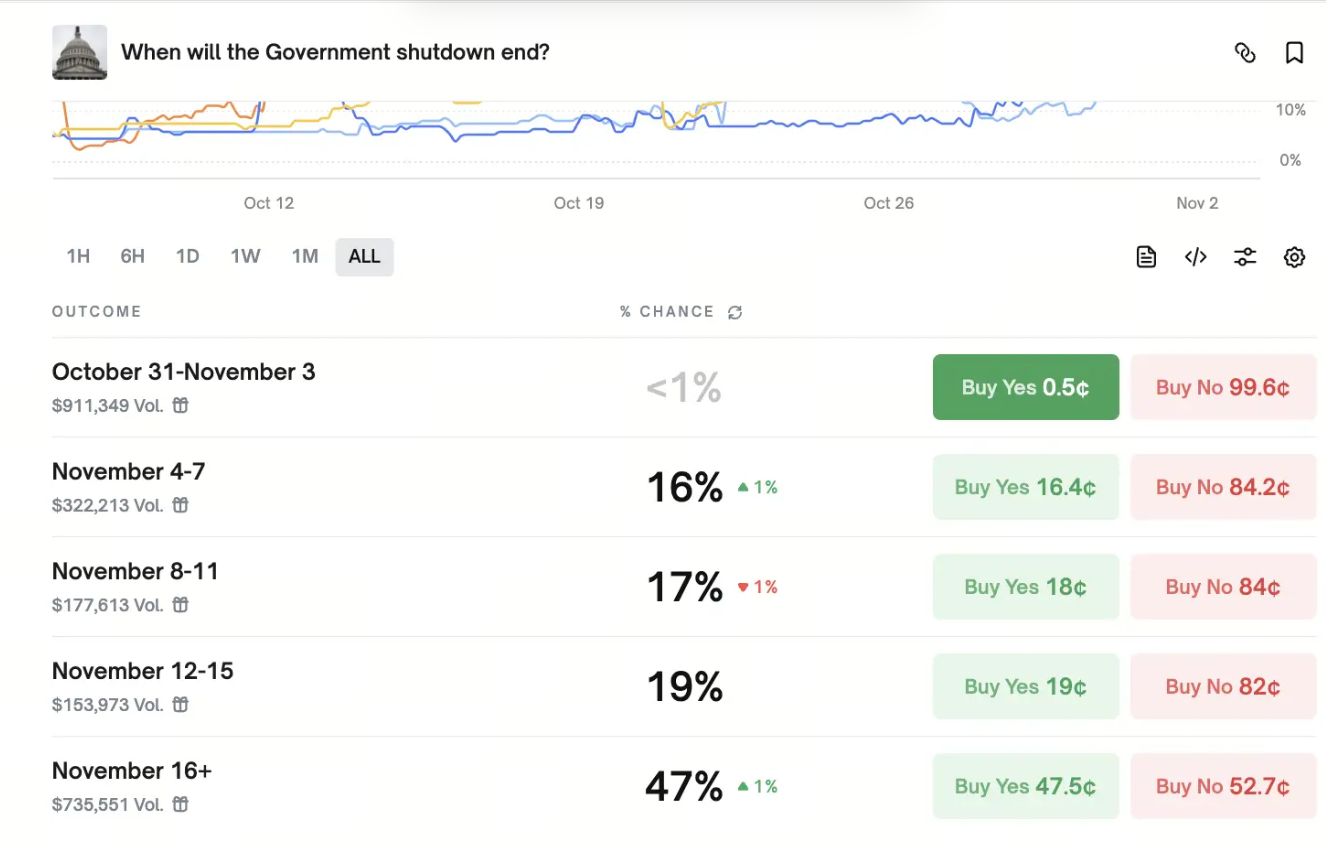Click gift icon beside $735,551 volume

180,804
